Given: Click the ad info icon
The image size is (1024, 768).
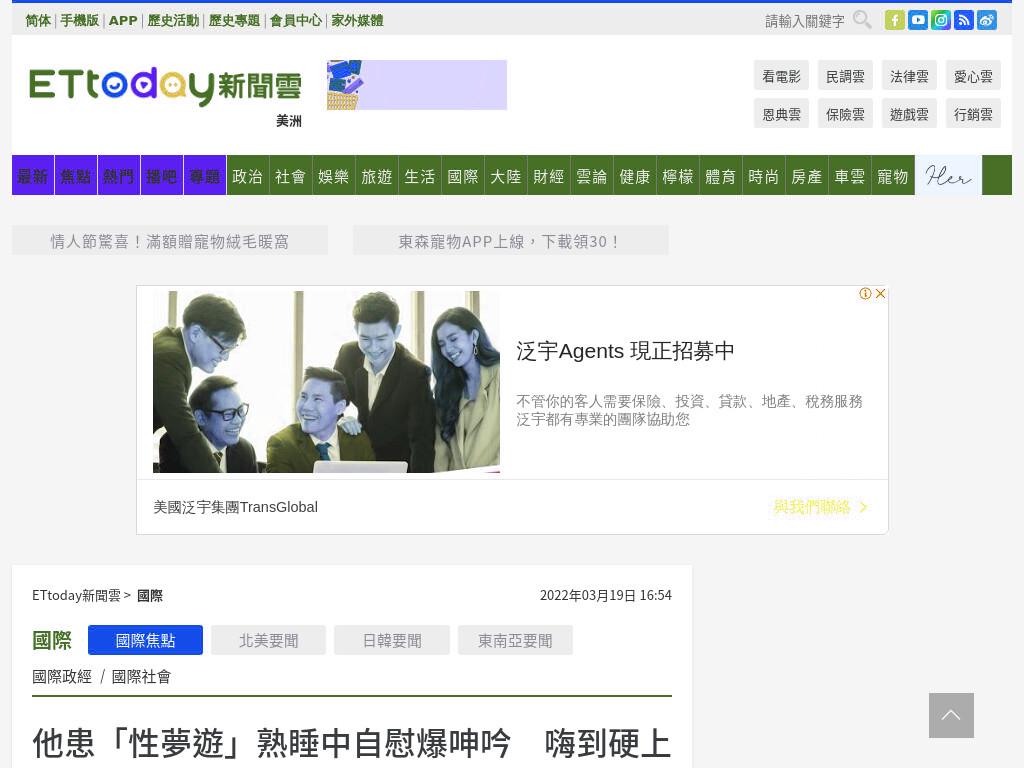Looking at the screenshot, I should 865,294.
